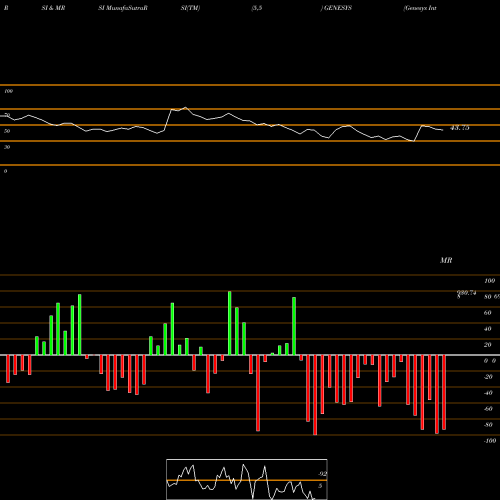Click the -20 axis label on MR panel
The width and height of the screenshot is (500, 500).
click(x=488, y=377)
